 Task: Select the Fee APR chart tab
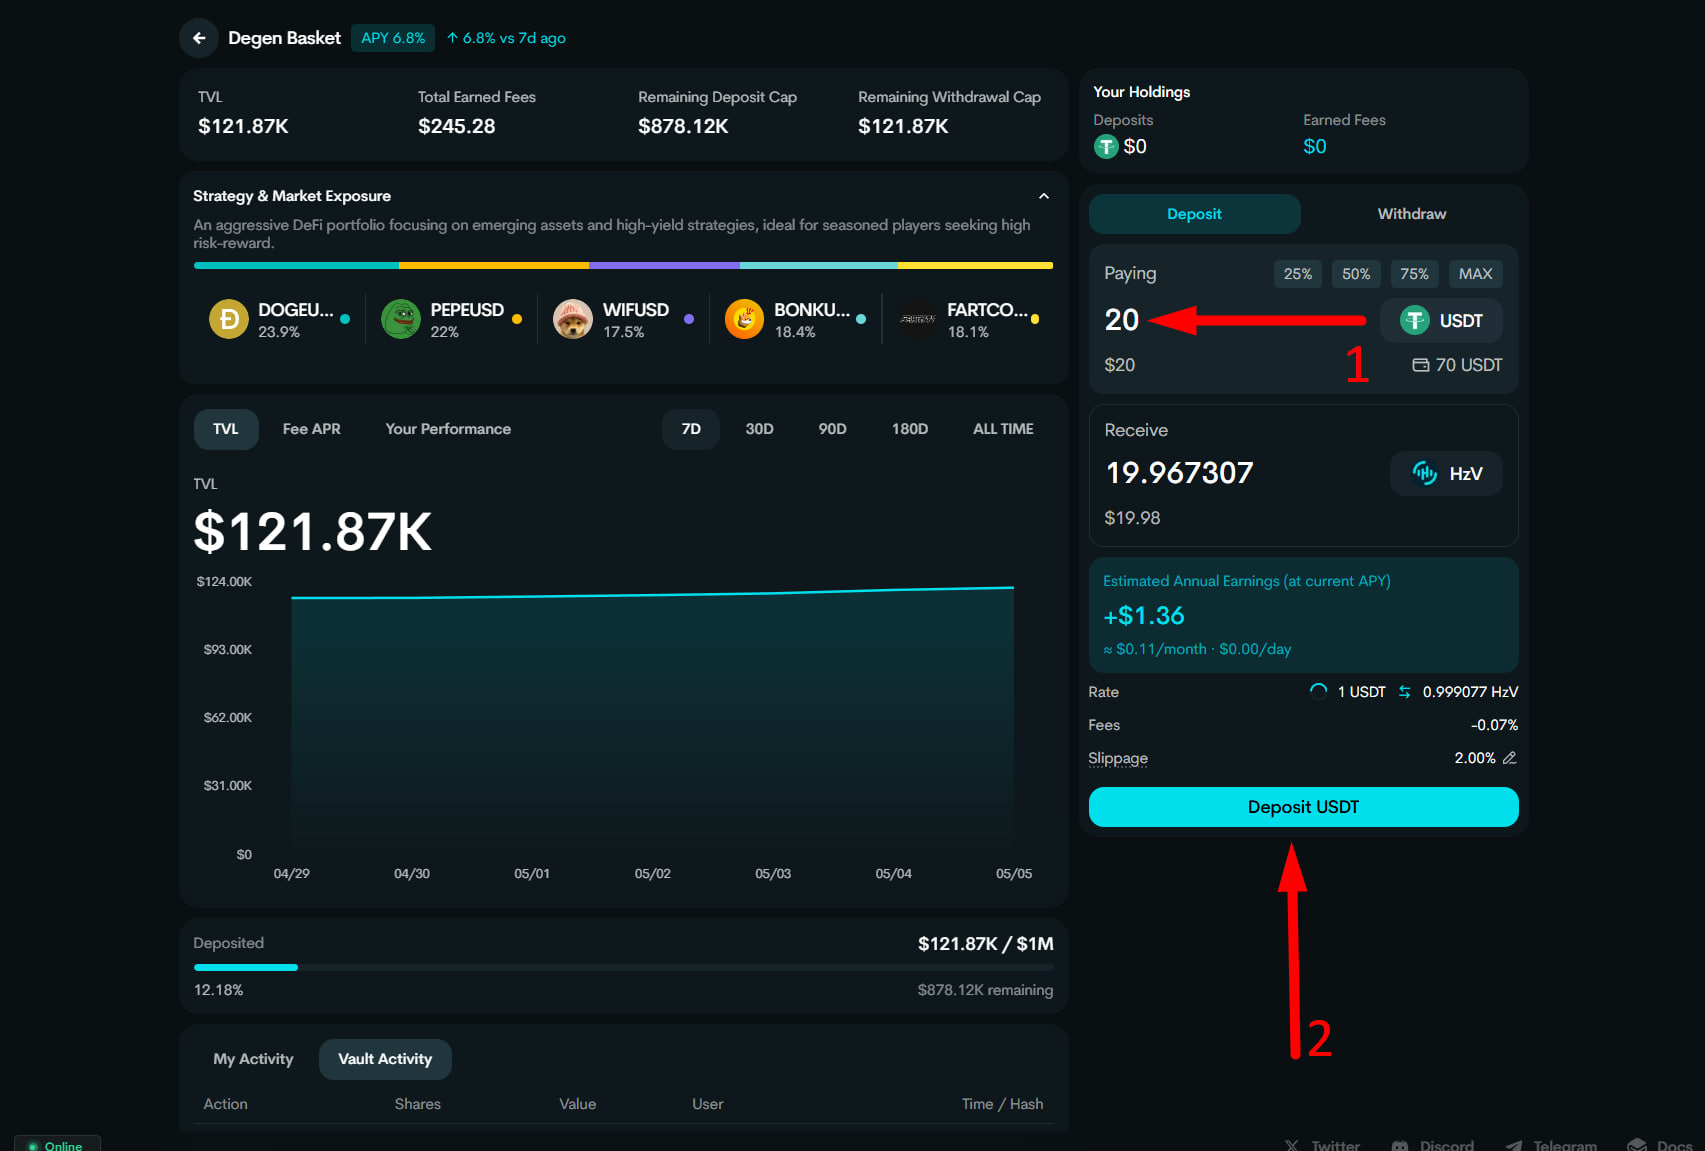pos(311,429)
